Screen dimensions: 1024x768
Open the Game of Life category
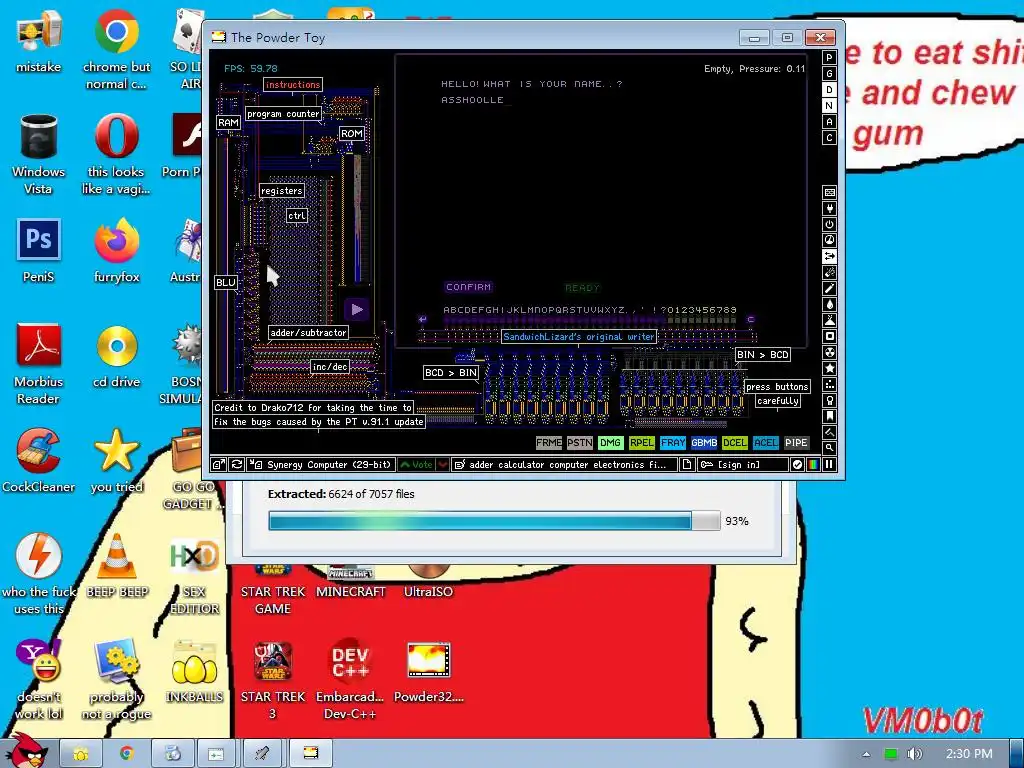(x=829, y=385)
